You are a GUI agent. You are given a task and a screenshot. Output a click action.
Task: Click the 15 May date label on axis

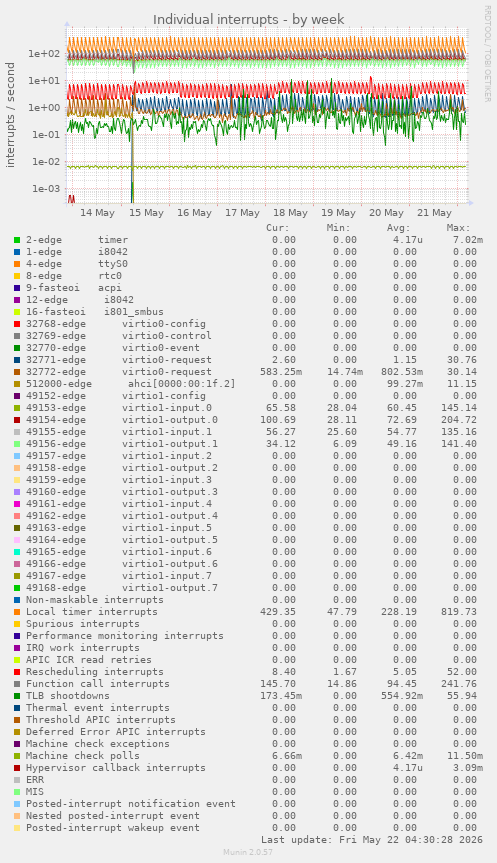(x=146, y=213)
